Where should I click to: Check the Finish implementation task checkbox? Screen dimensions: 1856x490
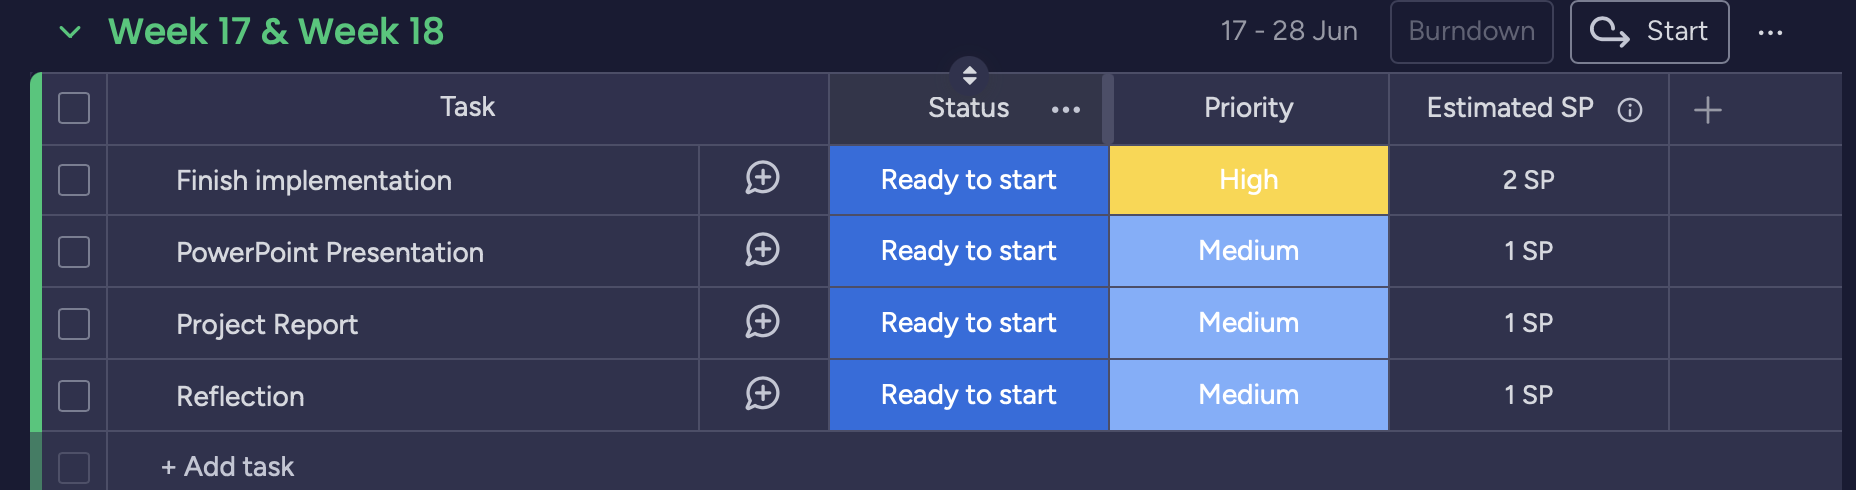tap(74, 180)
